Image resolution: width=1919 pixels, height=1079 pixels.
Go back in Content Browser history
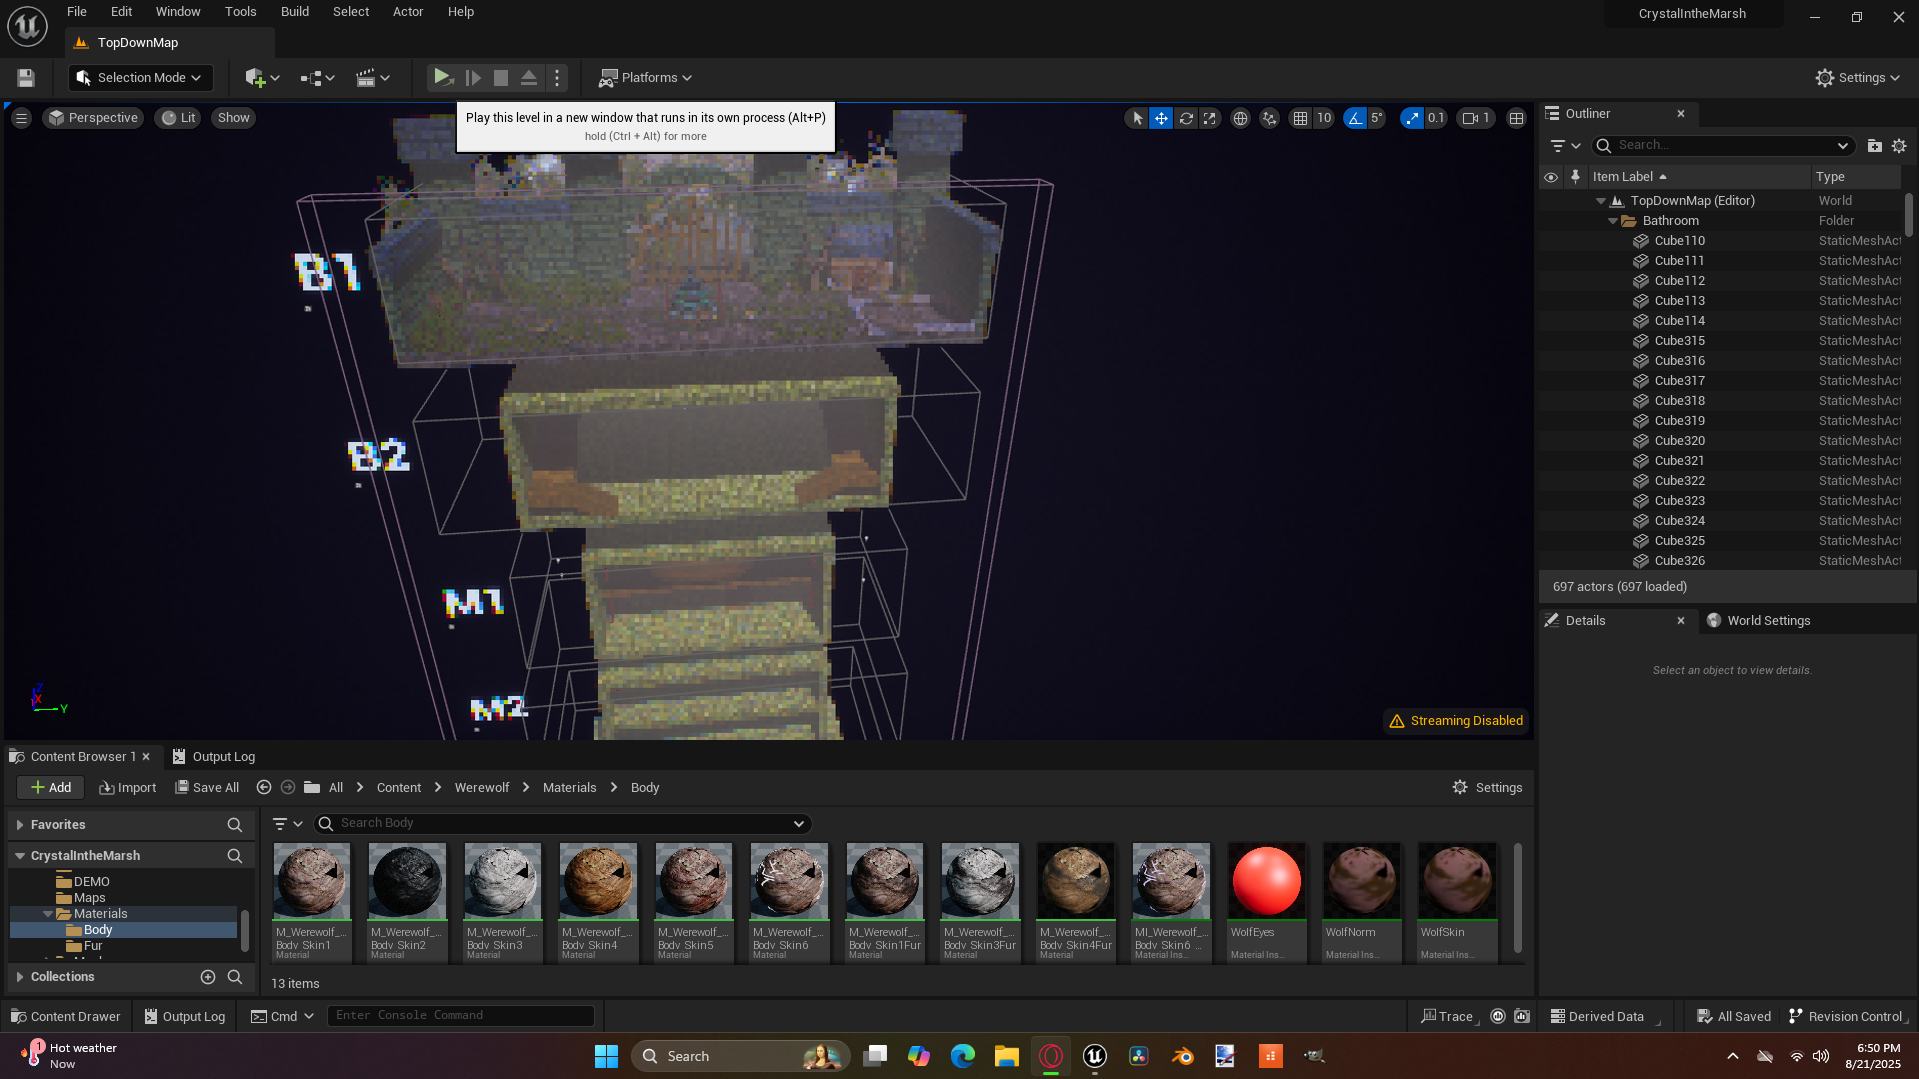pos(264,788)
